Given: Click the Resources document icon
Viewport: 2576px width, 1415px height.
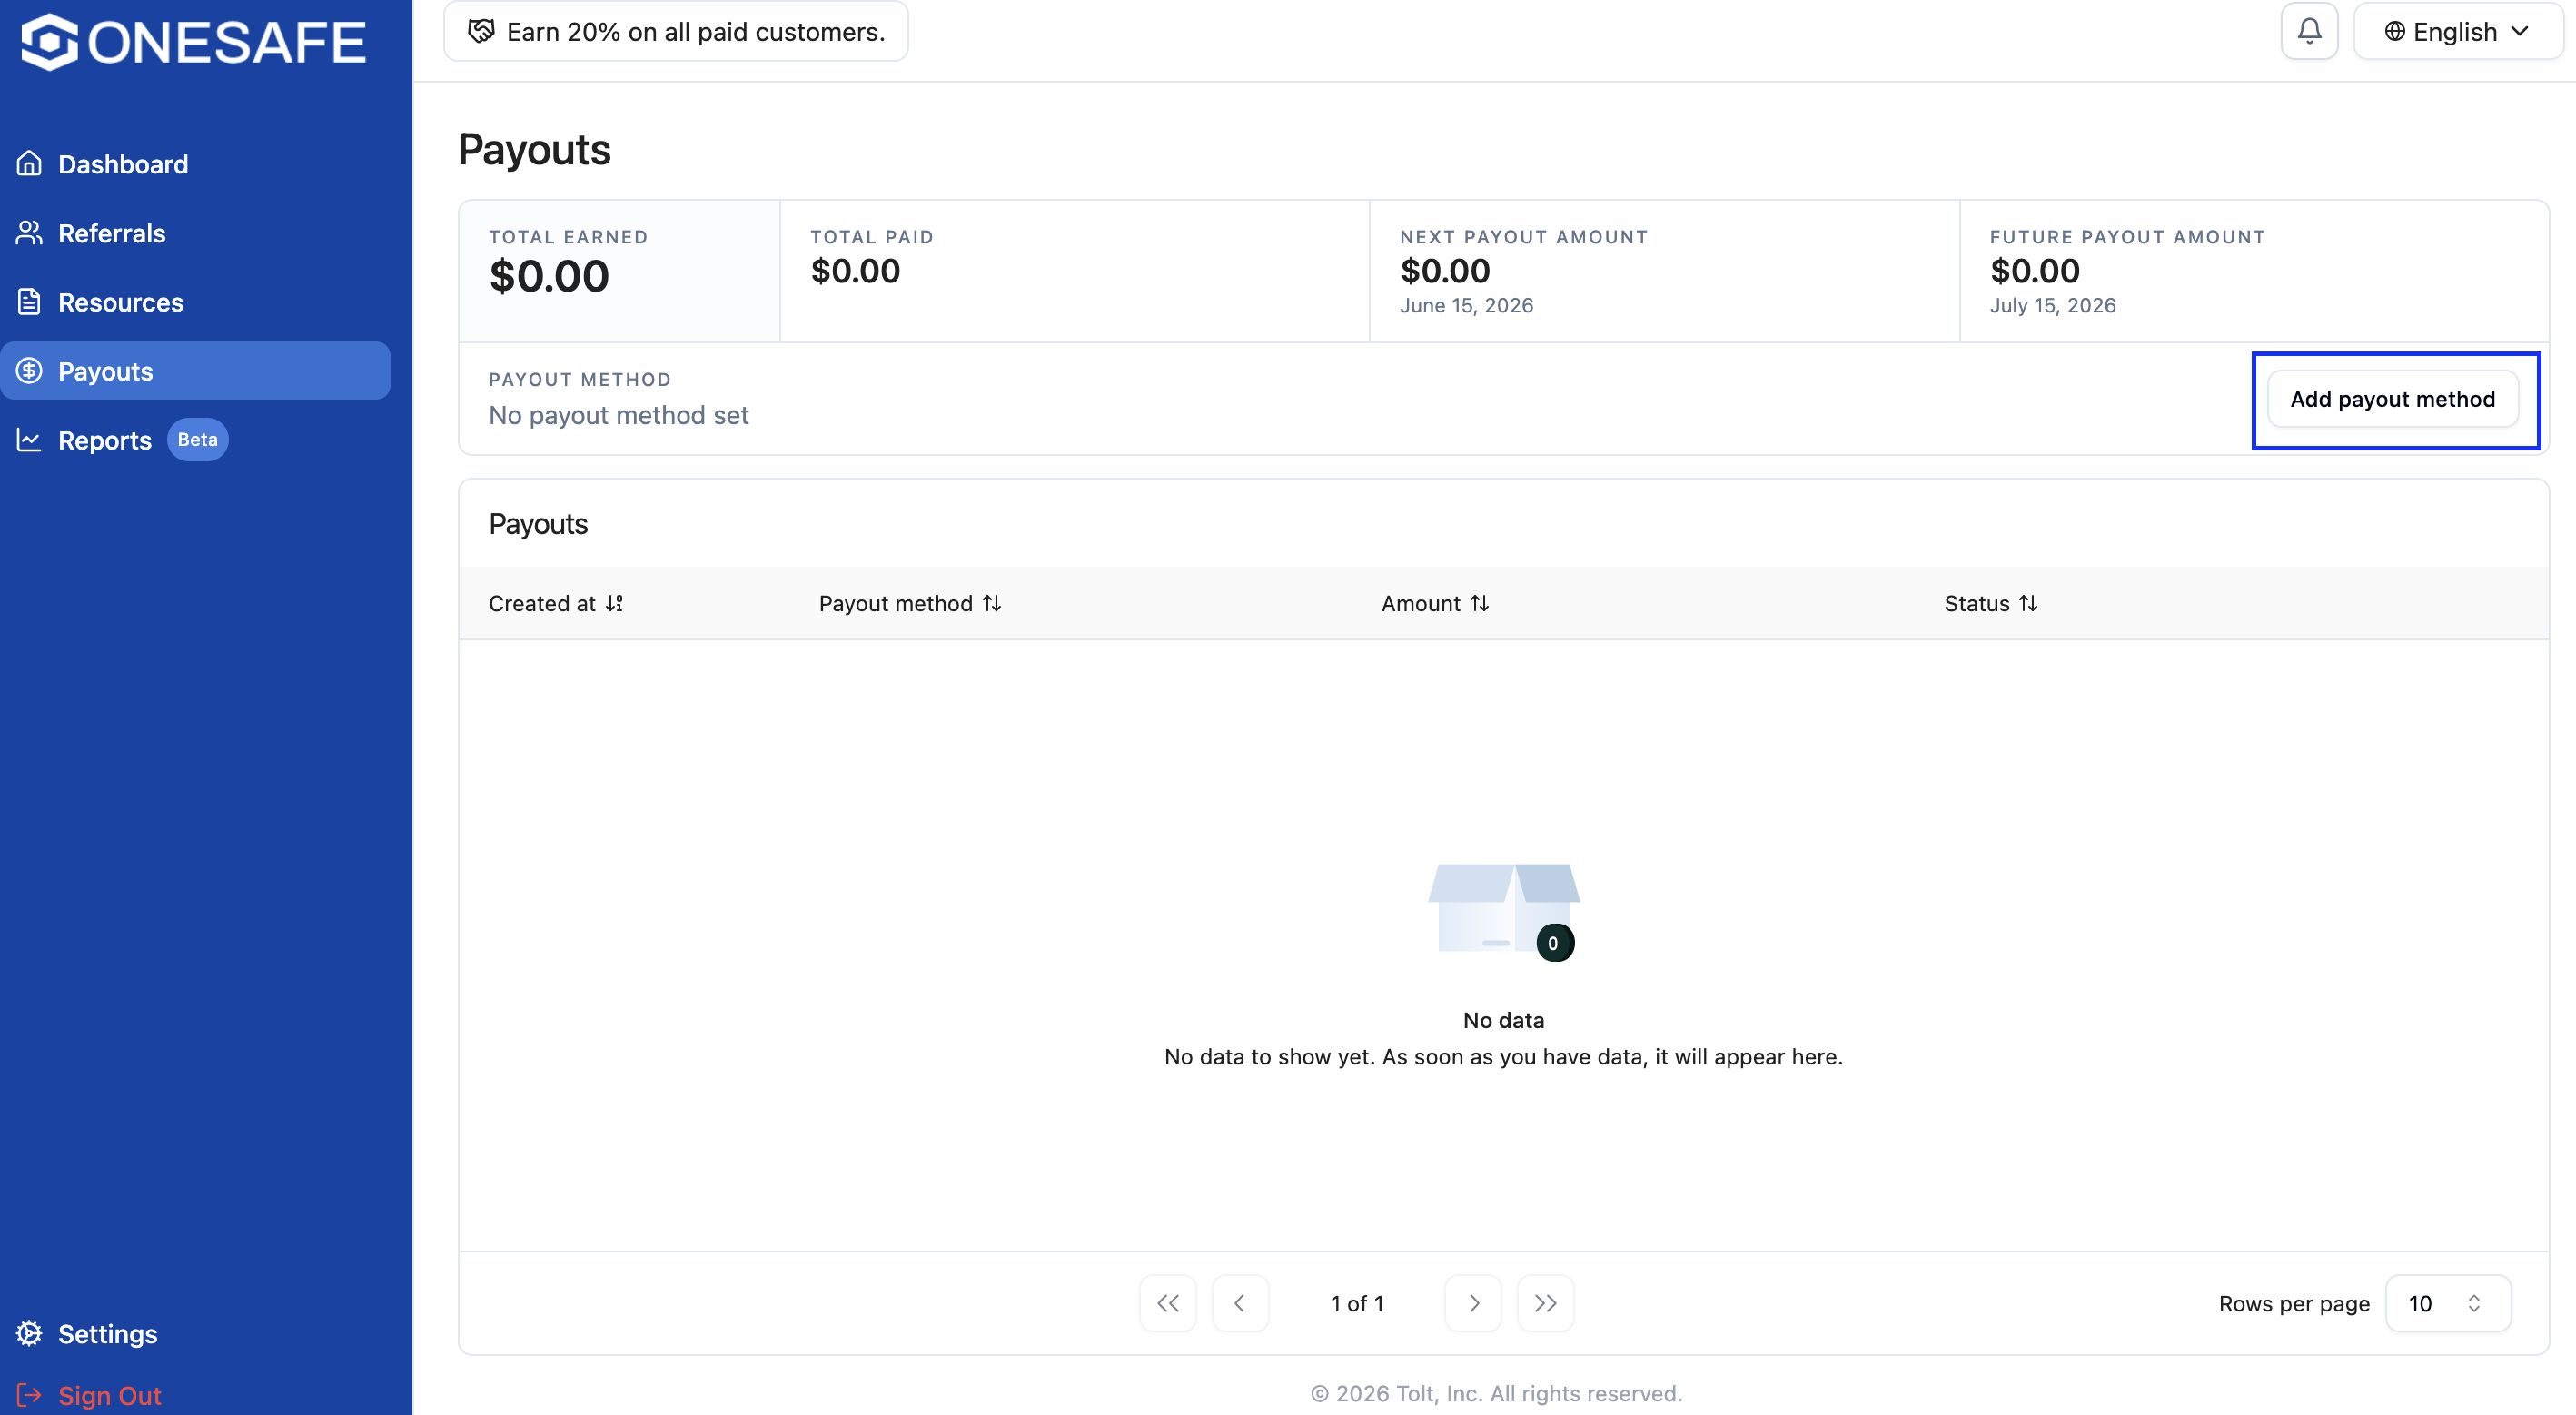Looking at the screenshot, I should pos(29,301).
